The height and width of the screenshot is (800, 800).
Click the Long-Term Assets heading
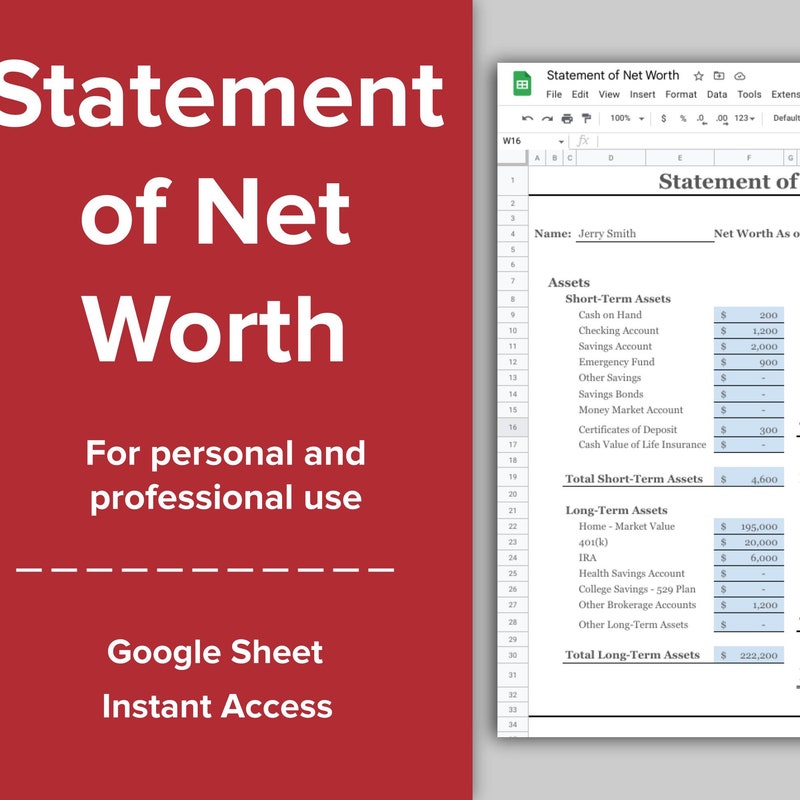[616, 510]
